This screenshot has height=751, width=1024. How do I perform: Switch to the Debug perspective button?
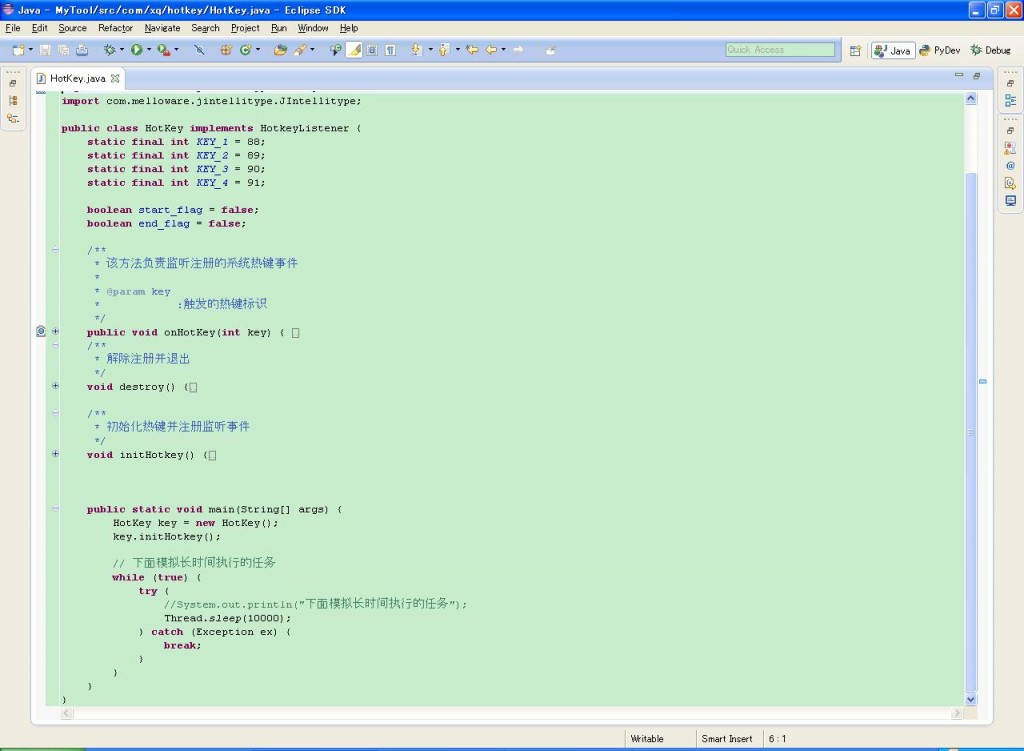[x=990, y=50]
